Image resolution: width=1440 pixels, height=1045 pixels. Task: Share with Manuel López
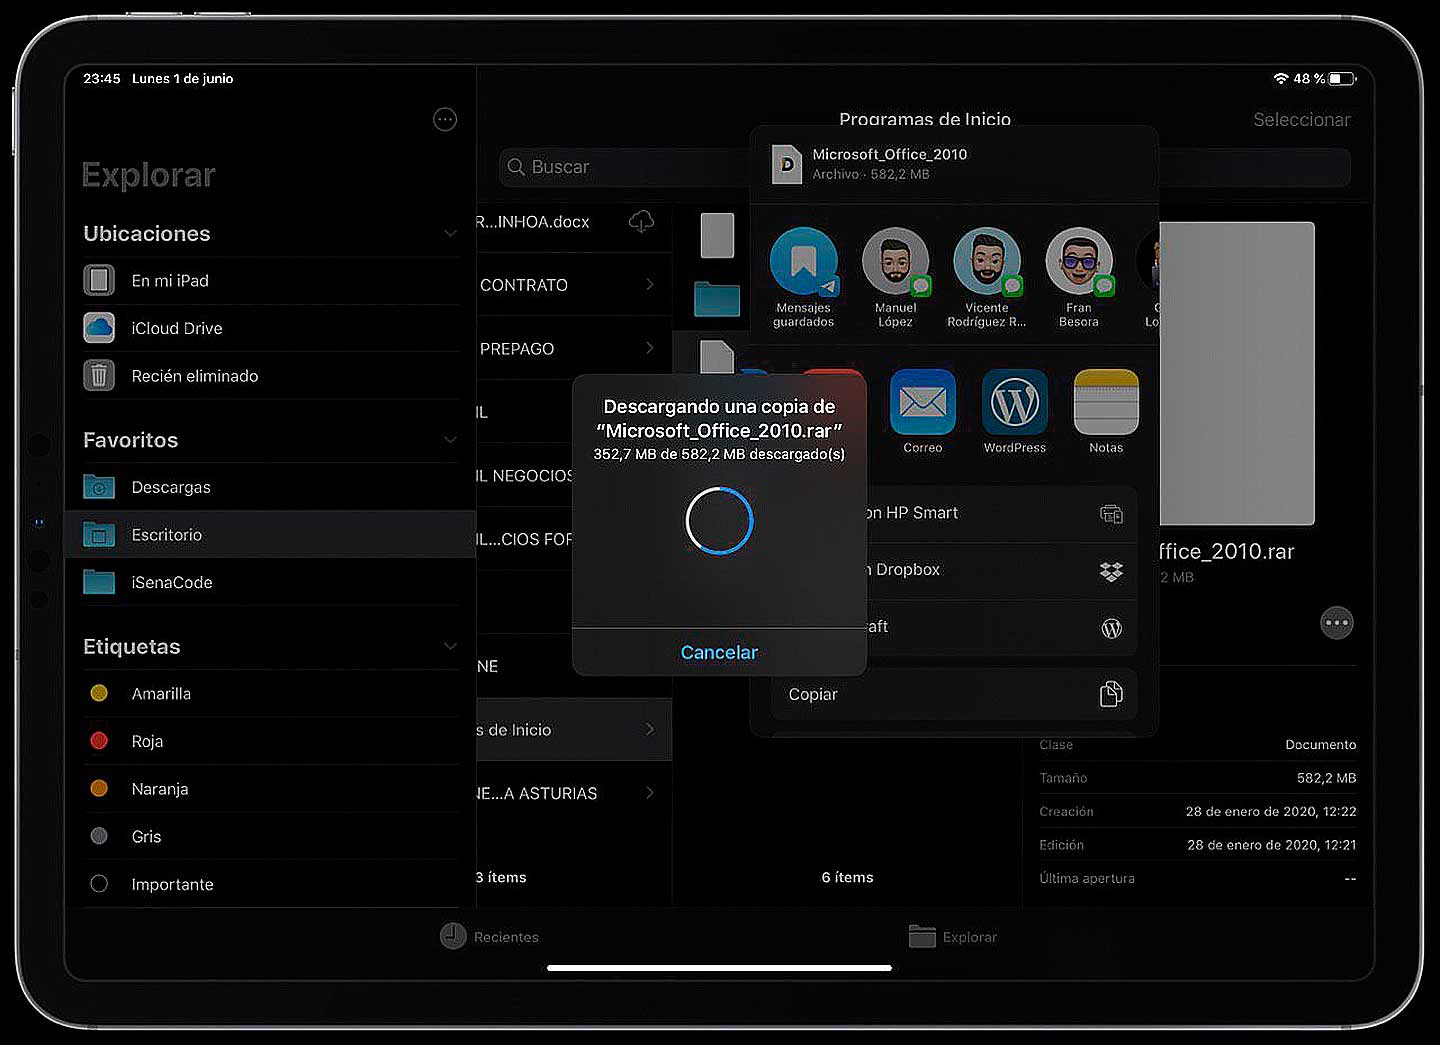tap(895, 278)
